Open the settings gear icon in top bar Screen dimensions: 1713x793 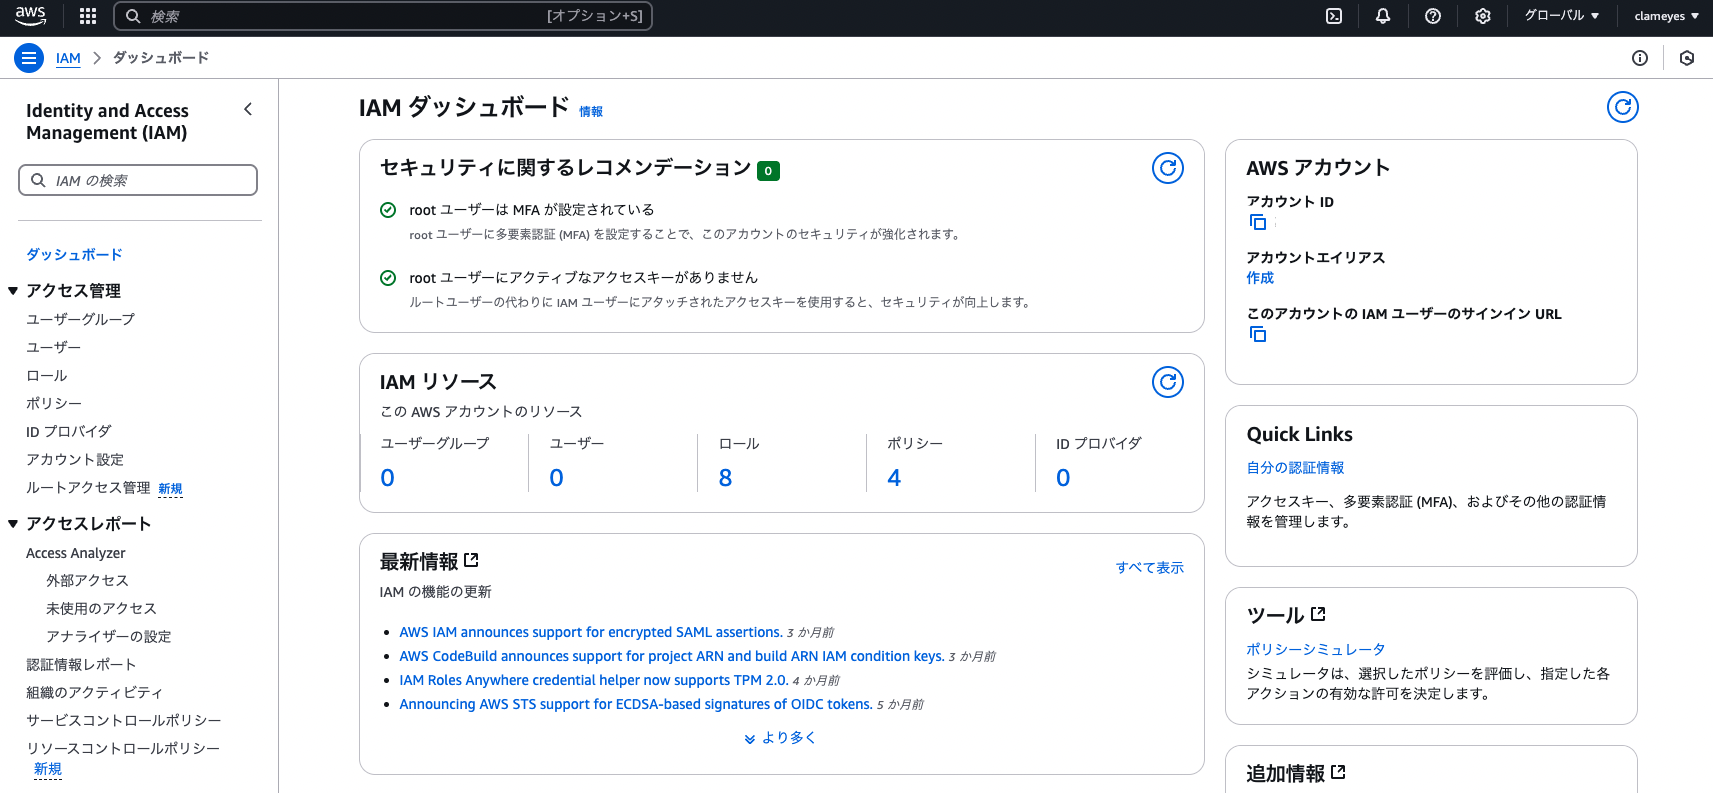pos(1483,16)
